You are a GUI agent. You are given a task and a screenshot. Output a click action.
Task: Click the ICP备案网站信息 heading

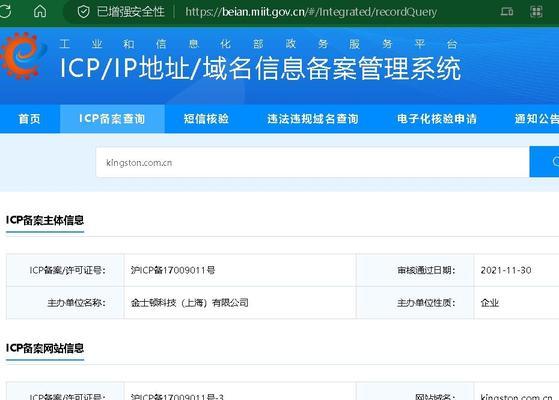point(45,348)
